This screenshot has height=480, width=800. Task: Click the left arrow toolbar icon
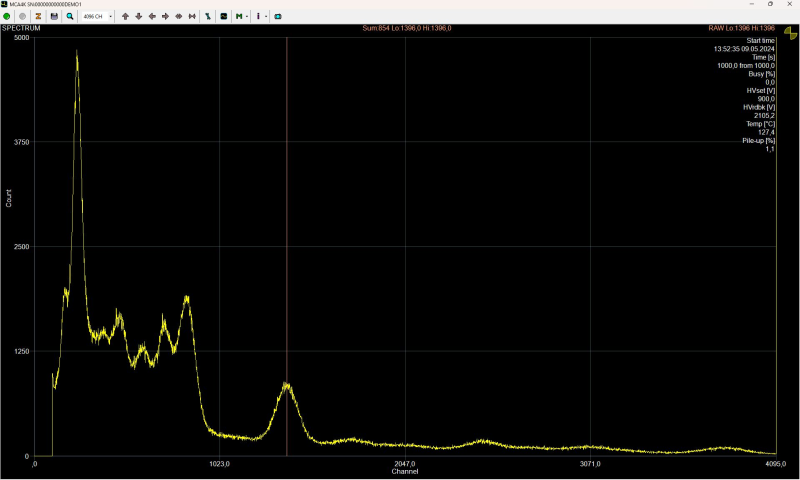[x=152, y=16]
